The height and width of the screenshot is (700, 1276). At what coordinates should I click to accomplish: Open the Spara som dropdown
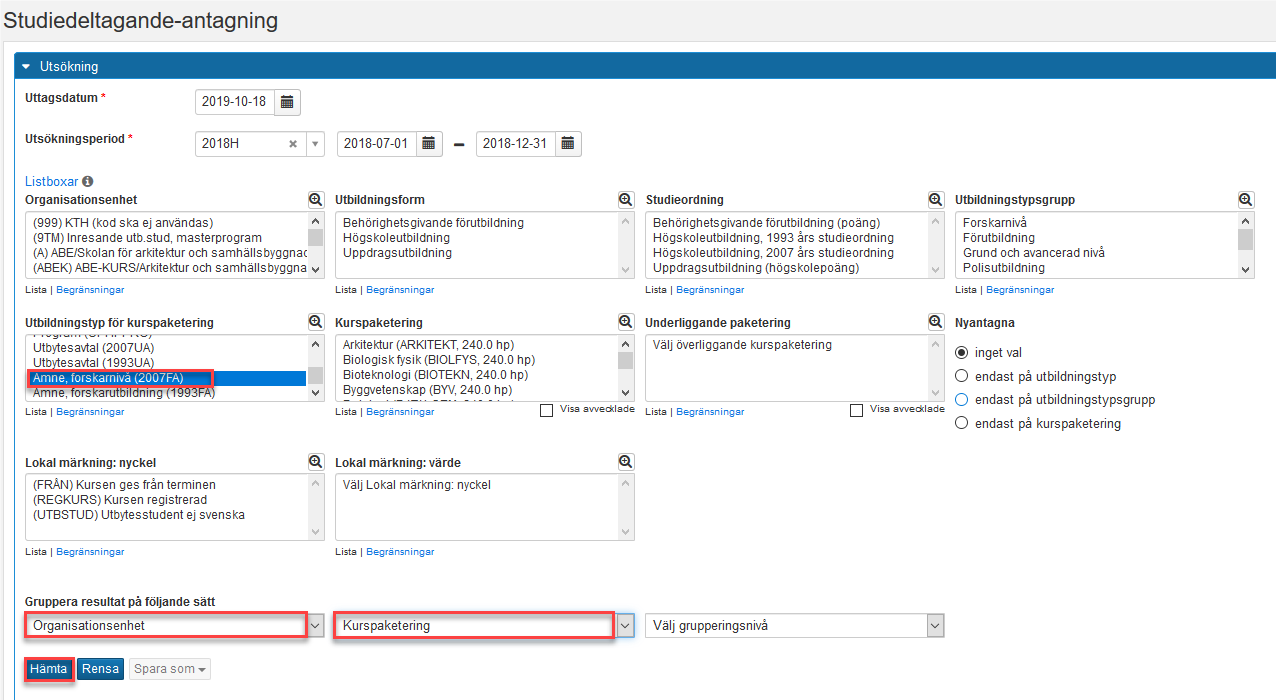pos(169,669)
